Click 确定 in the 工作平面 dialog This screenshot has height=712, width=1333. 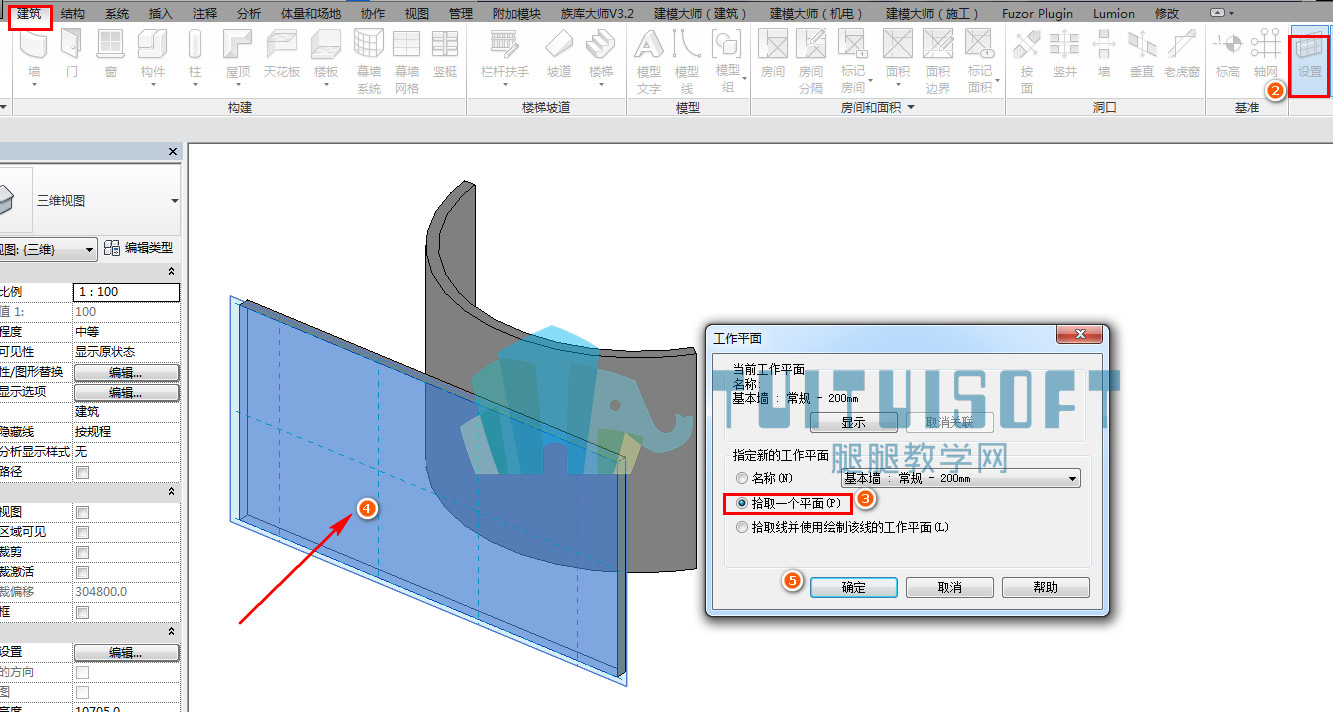[x=854, y=587]
